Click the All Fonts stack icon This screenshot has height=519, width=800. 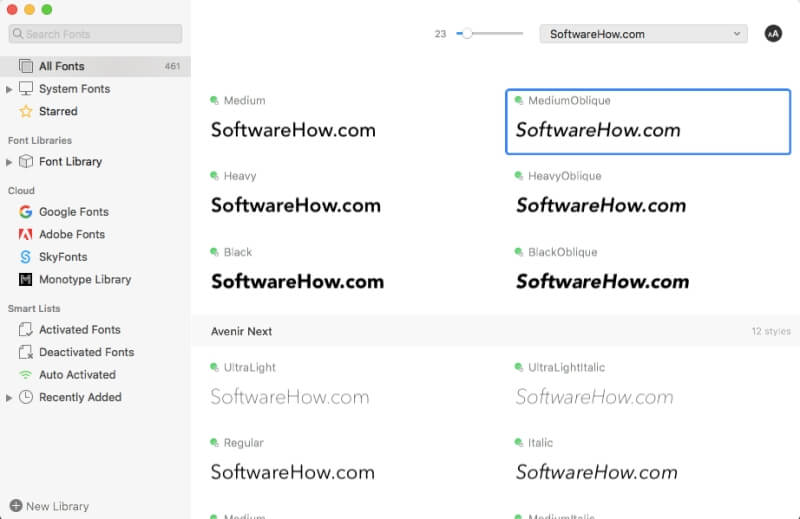pos(26,66)
